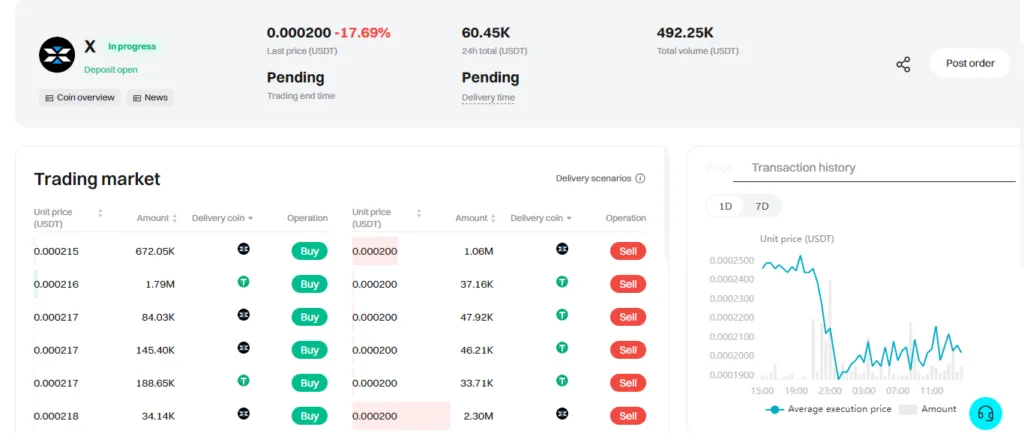Screen dimensions: 1024x433
Task: Sell into the 33.71K order
Action: click(x=628, y=383)
